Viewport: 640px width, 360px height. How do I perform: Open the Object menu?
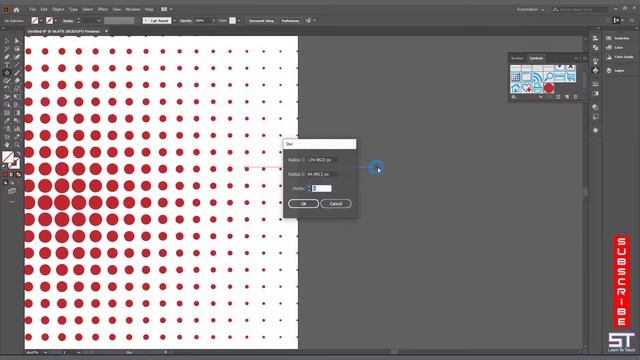(x=58, y=9)
